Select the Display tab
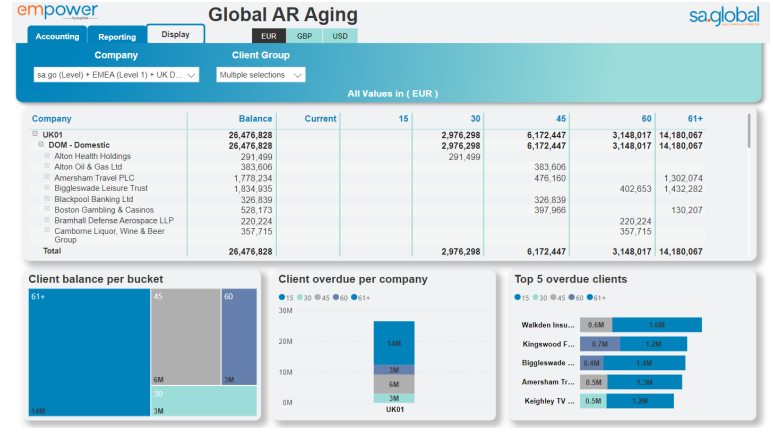 [176, 34]
